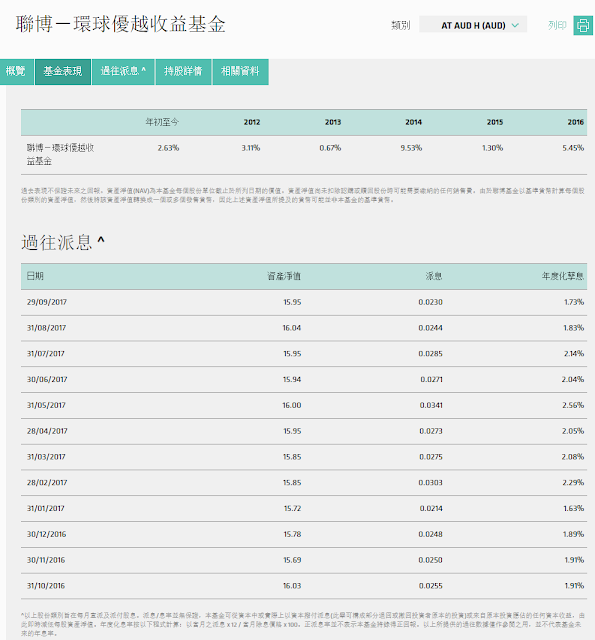Viewport: 595px width, 640px height.
Task: Click the 年度化孳息 column header
Action: point(563,276)
